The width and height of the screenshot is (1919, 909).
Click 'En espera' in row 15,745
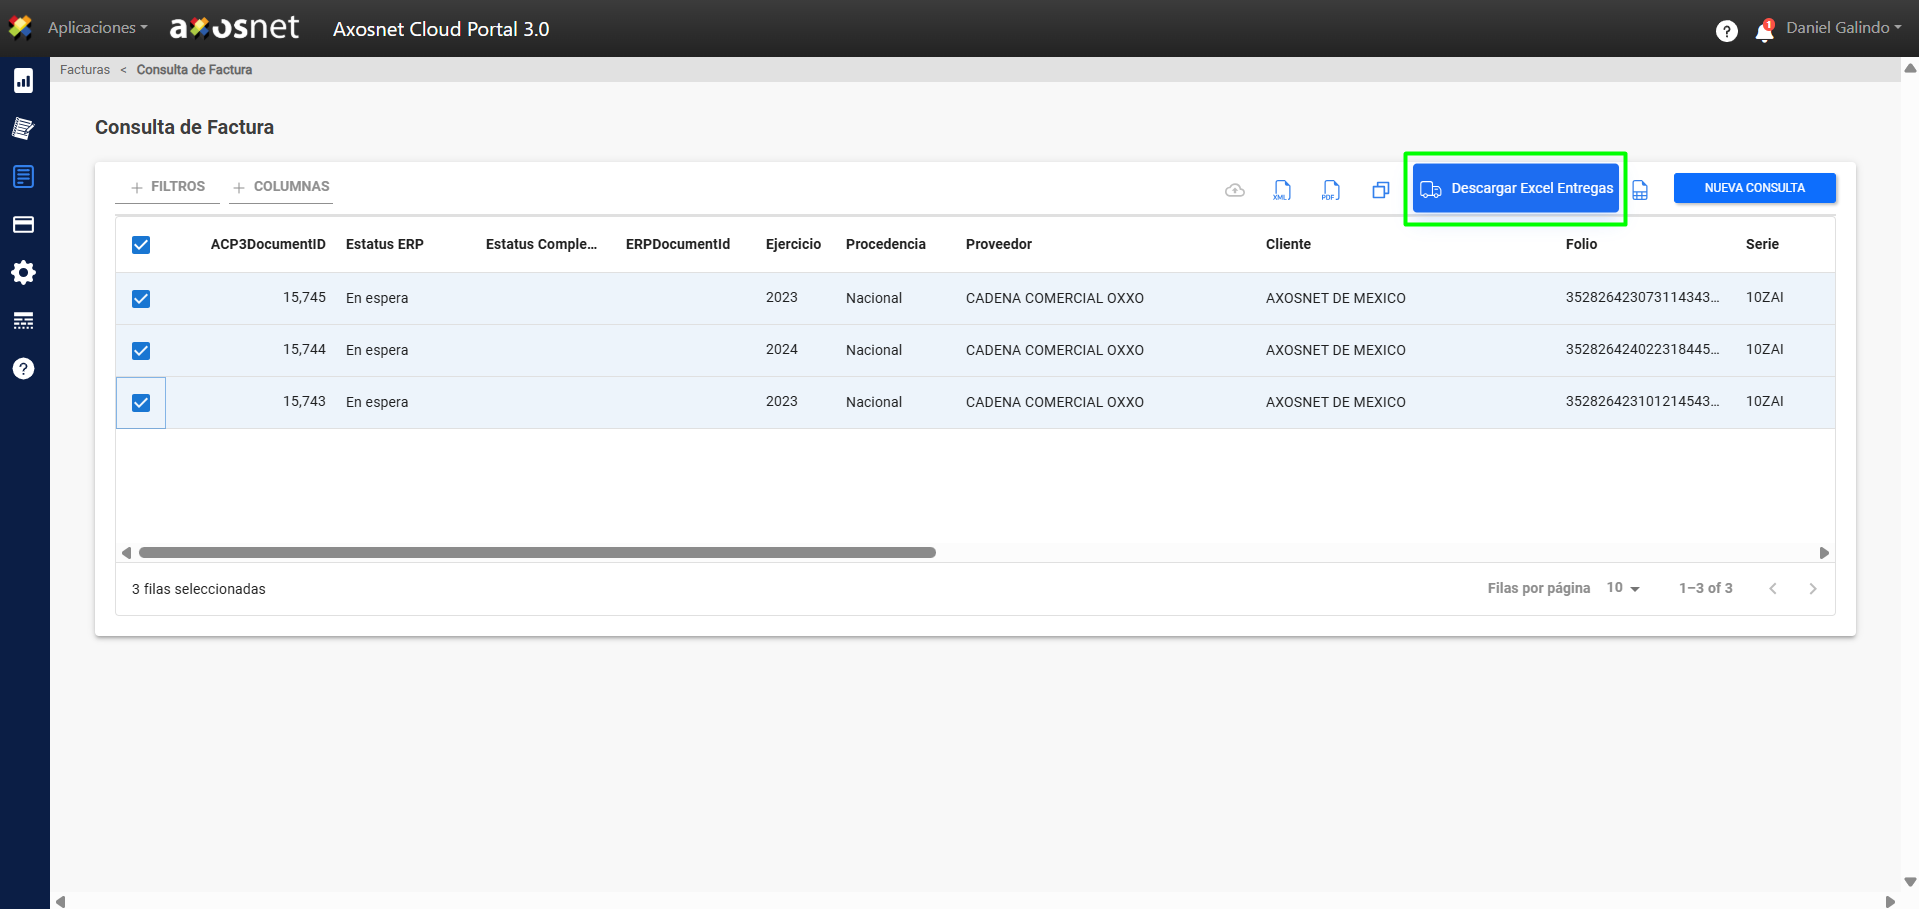[377, 298]
